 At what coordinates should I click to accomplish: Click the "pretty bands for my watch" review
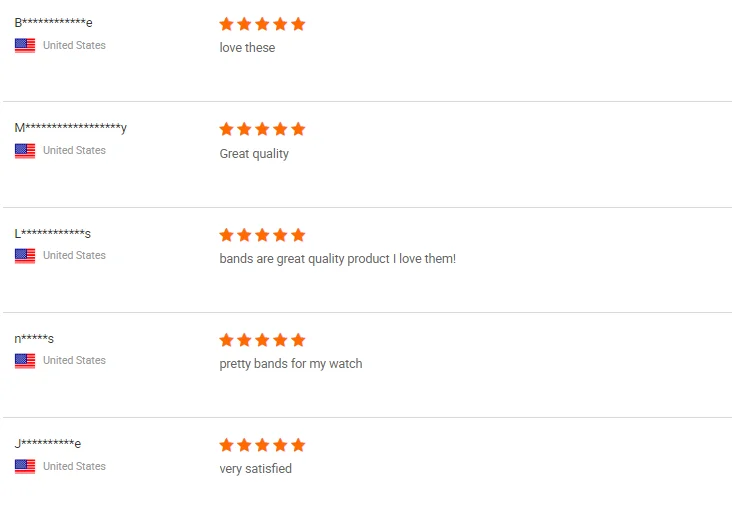[x=291, y=364]
